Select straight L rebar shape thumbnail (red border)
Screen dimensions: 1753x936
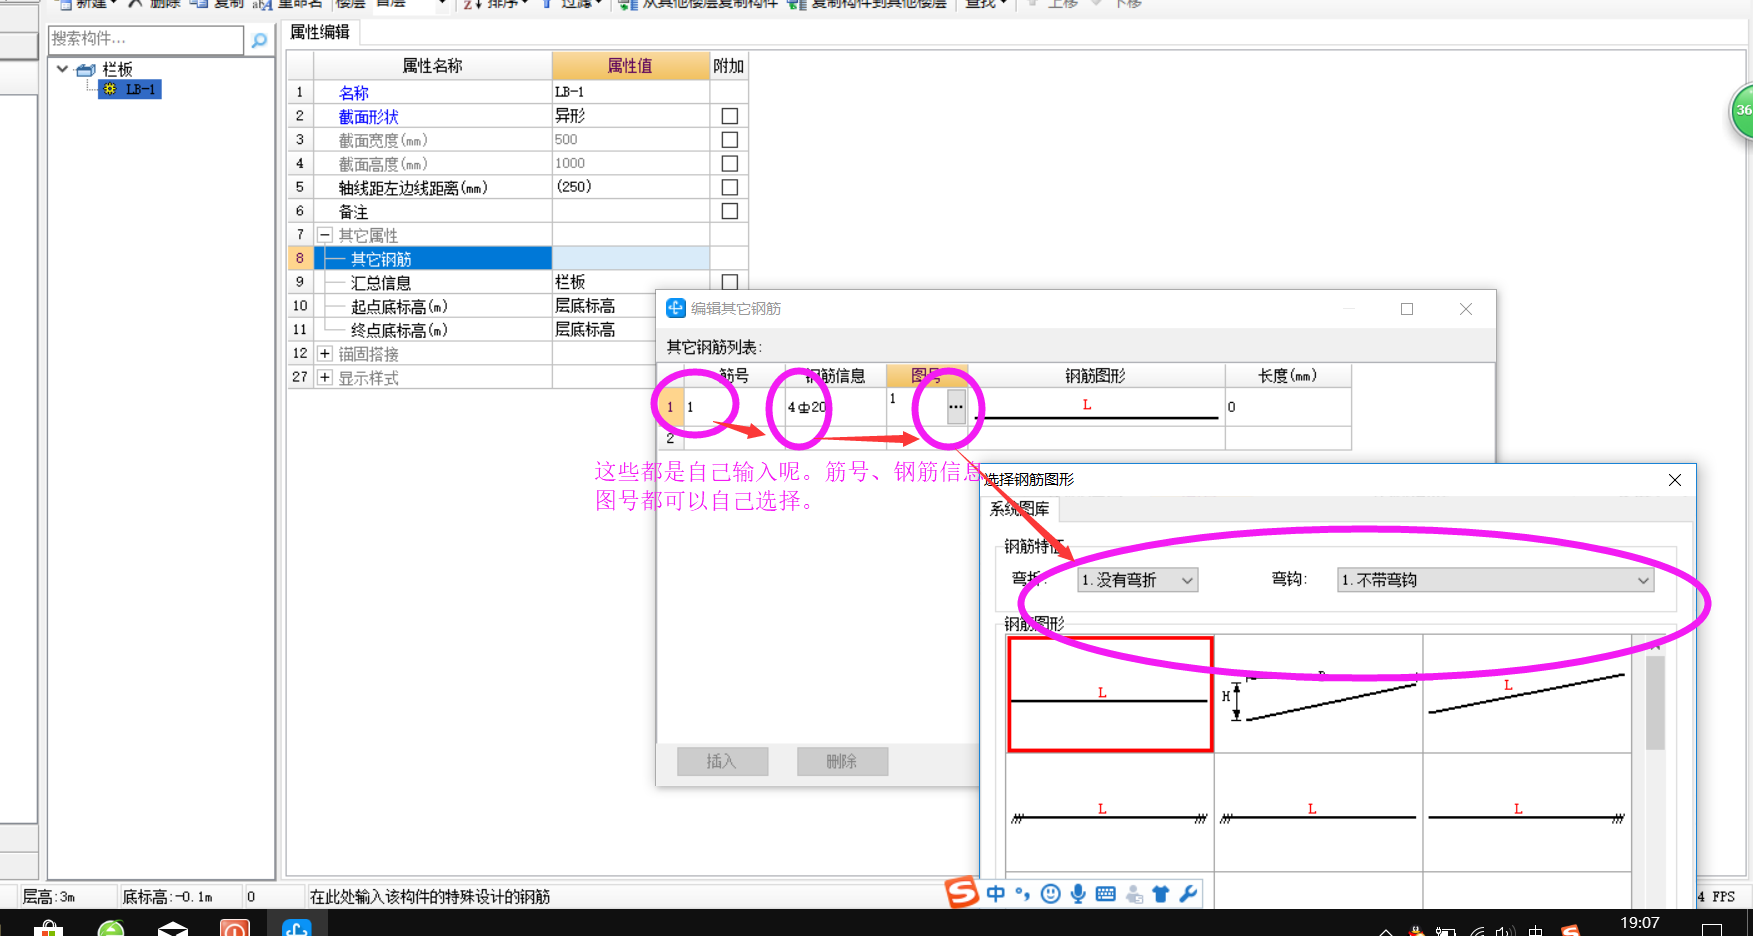pos(1110,694)
